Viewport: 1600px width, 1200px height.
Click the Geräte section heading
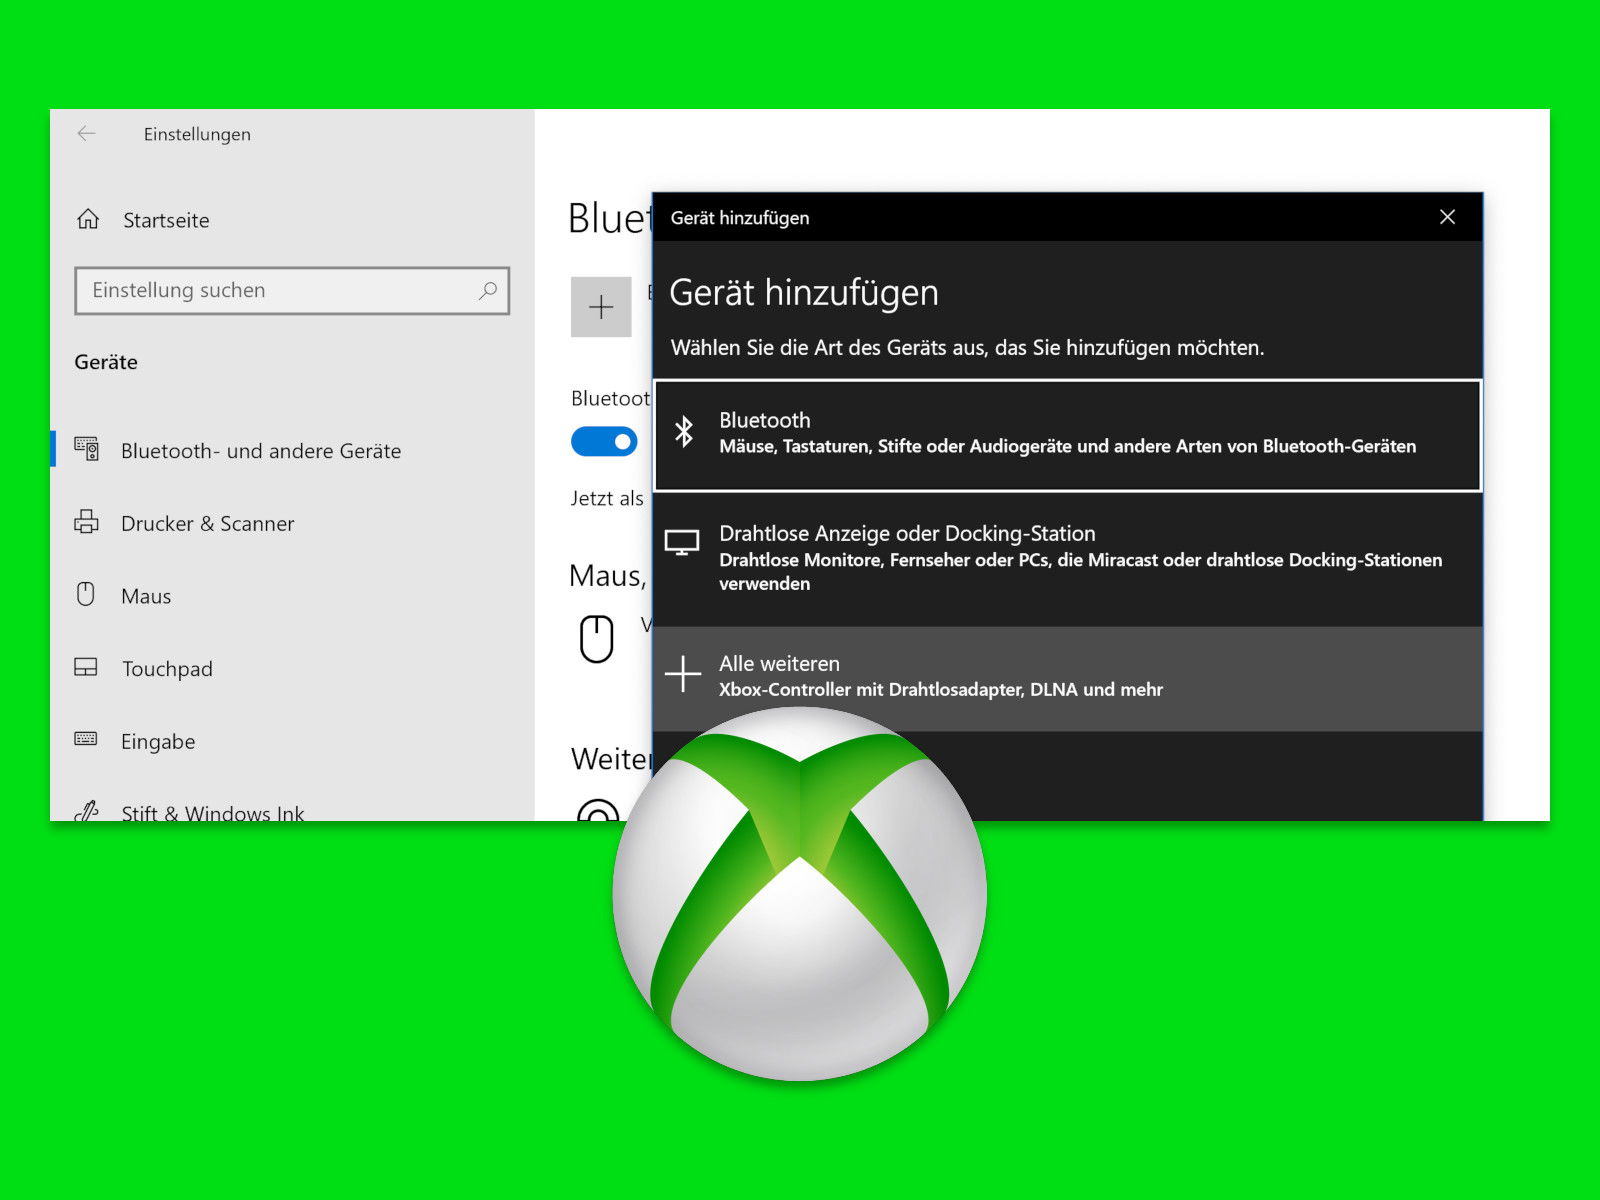tap(106, 362)
